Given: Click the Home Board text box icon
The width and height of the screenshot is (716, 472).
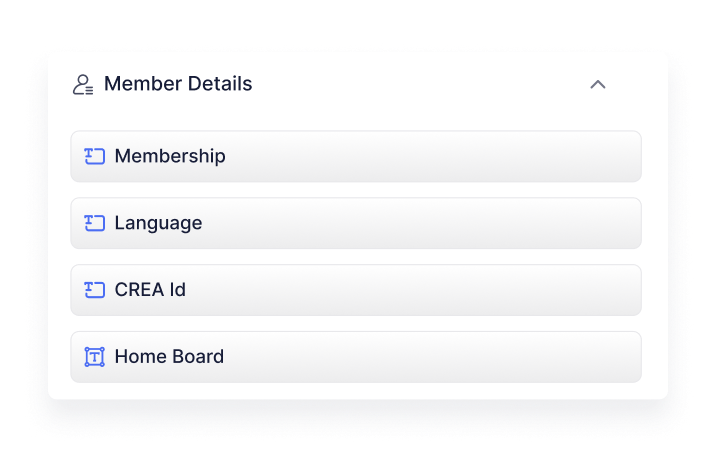Looking at the screenshot, I should tap(95, 357).
